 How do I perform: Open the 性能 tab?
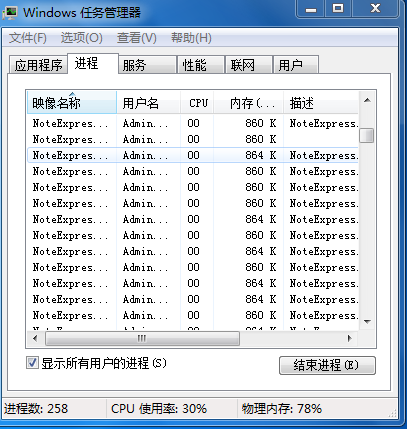tap(200, 65)
